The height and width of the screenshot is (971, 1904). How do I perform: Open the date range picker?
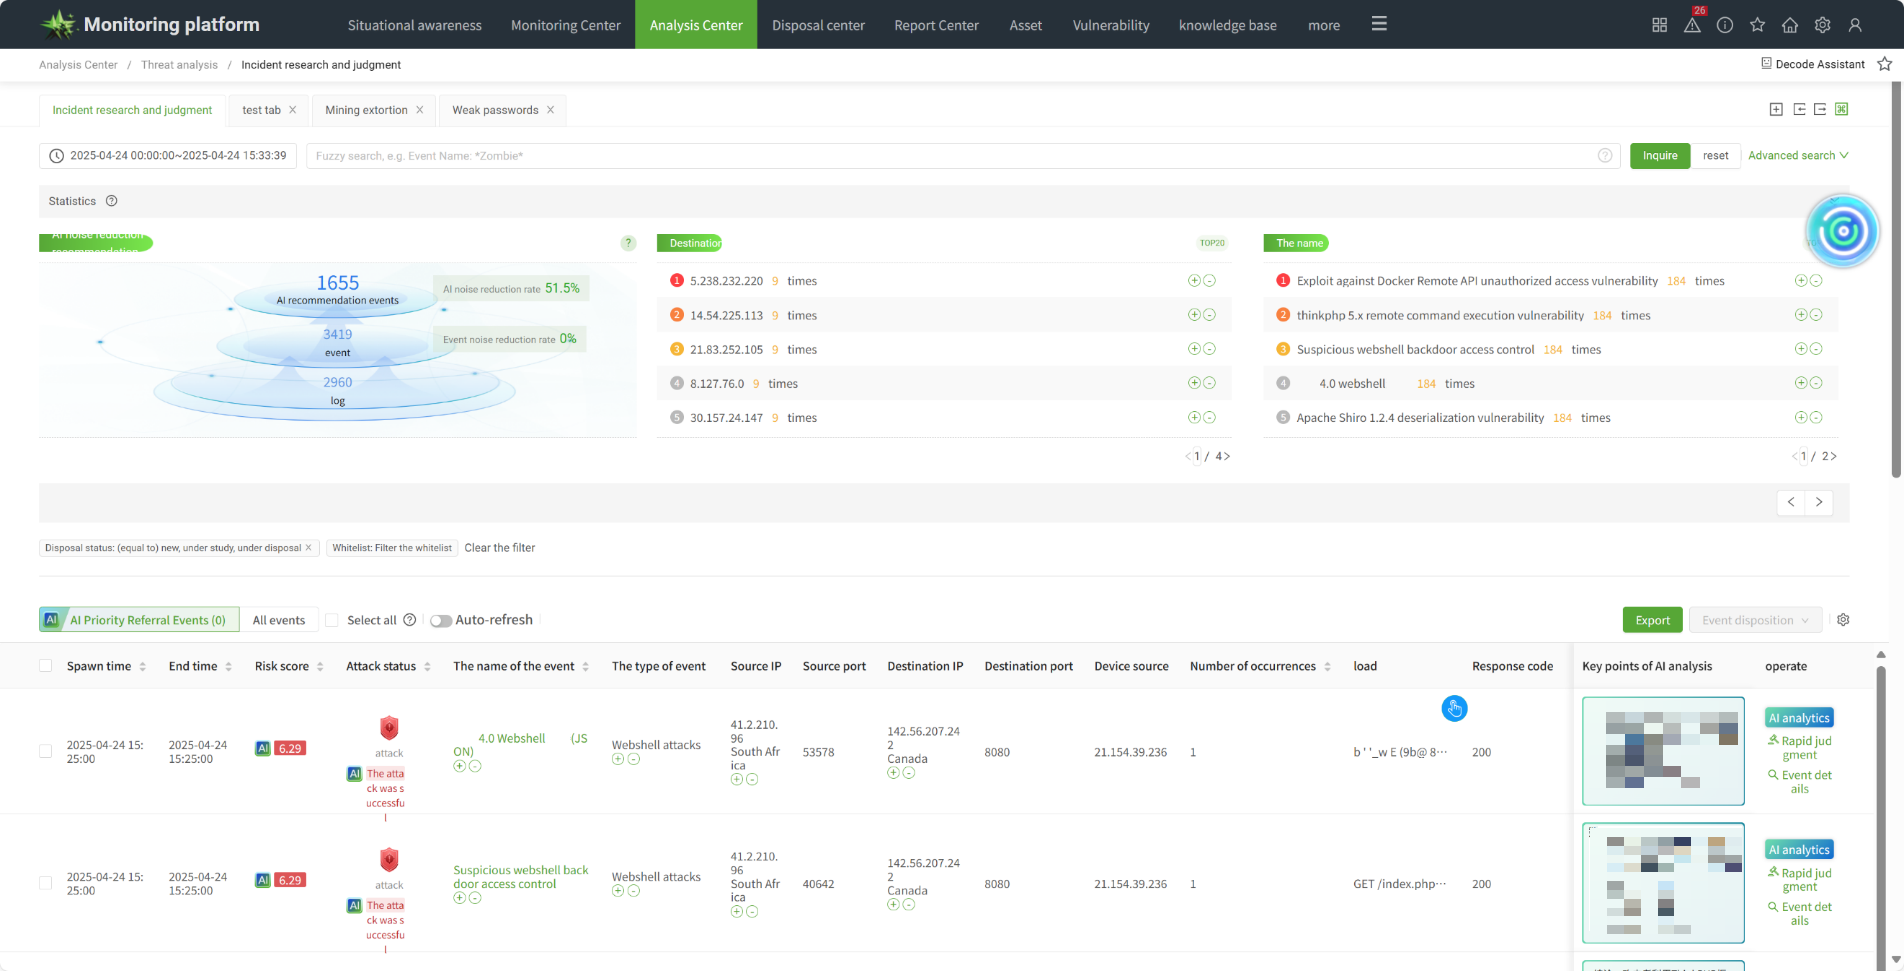coord(168,156)
